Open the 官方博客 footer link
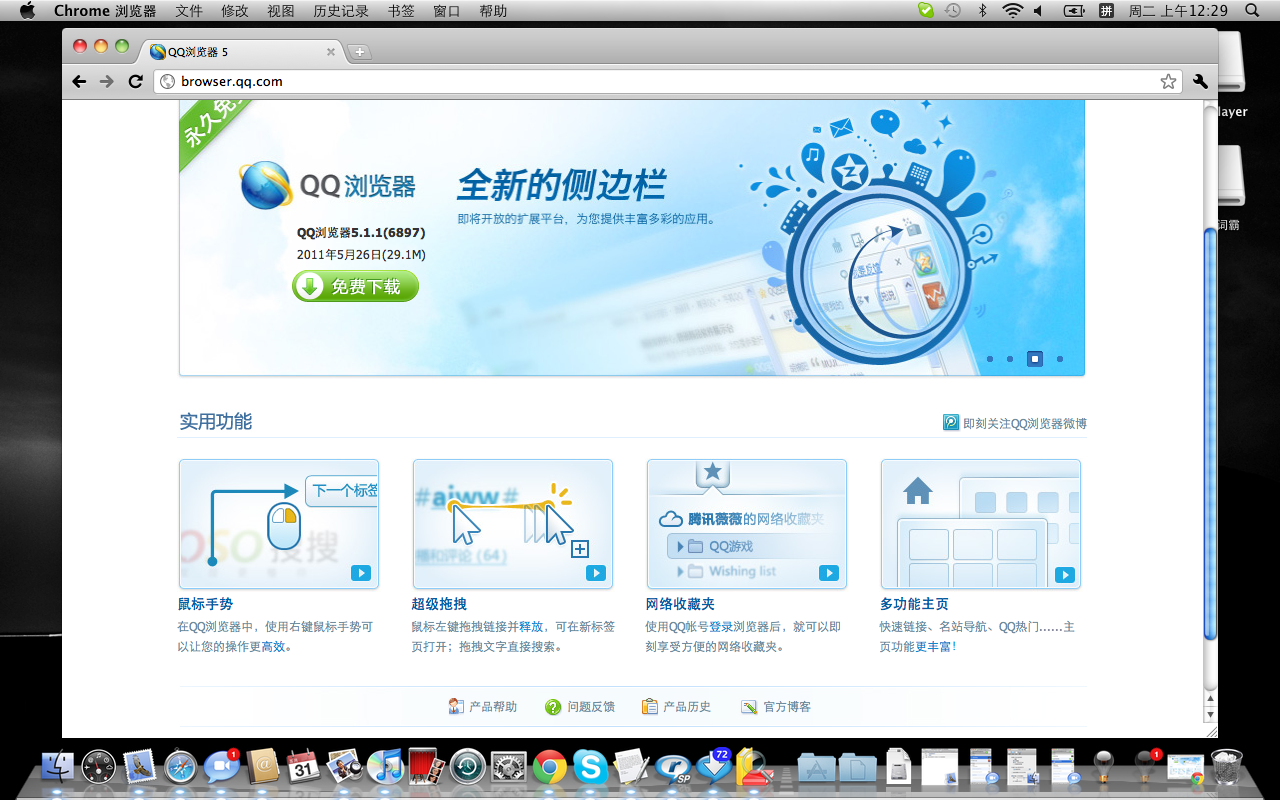The width and height of the screenshot is (1280, 800). [x=787, y=707]
